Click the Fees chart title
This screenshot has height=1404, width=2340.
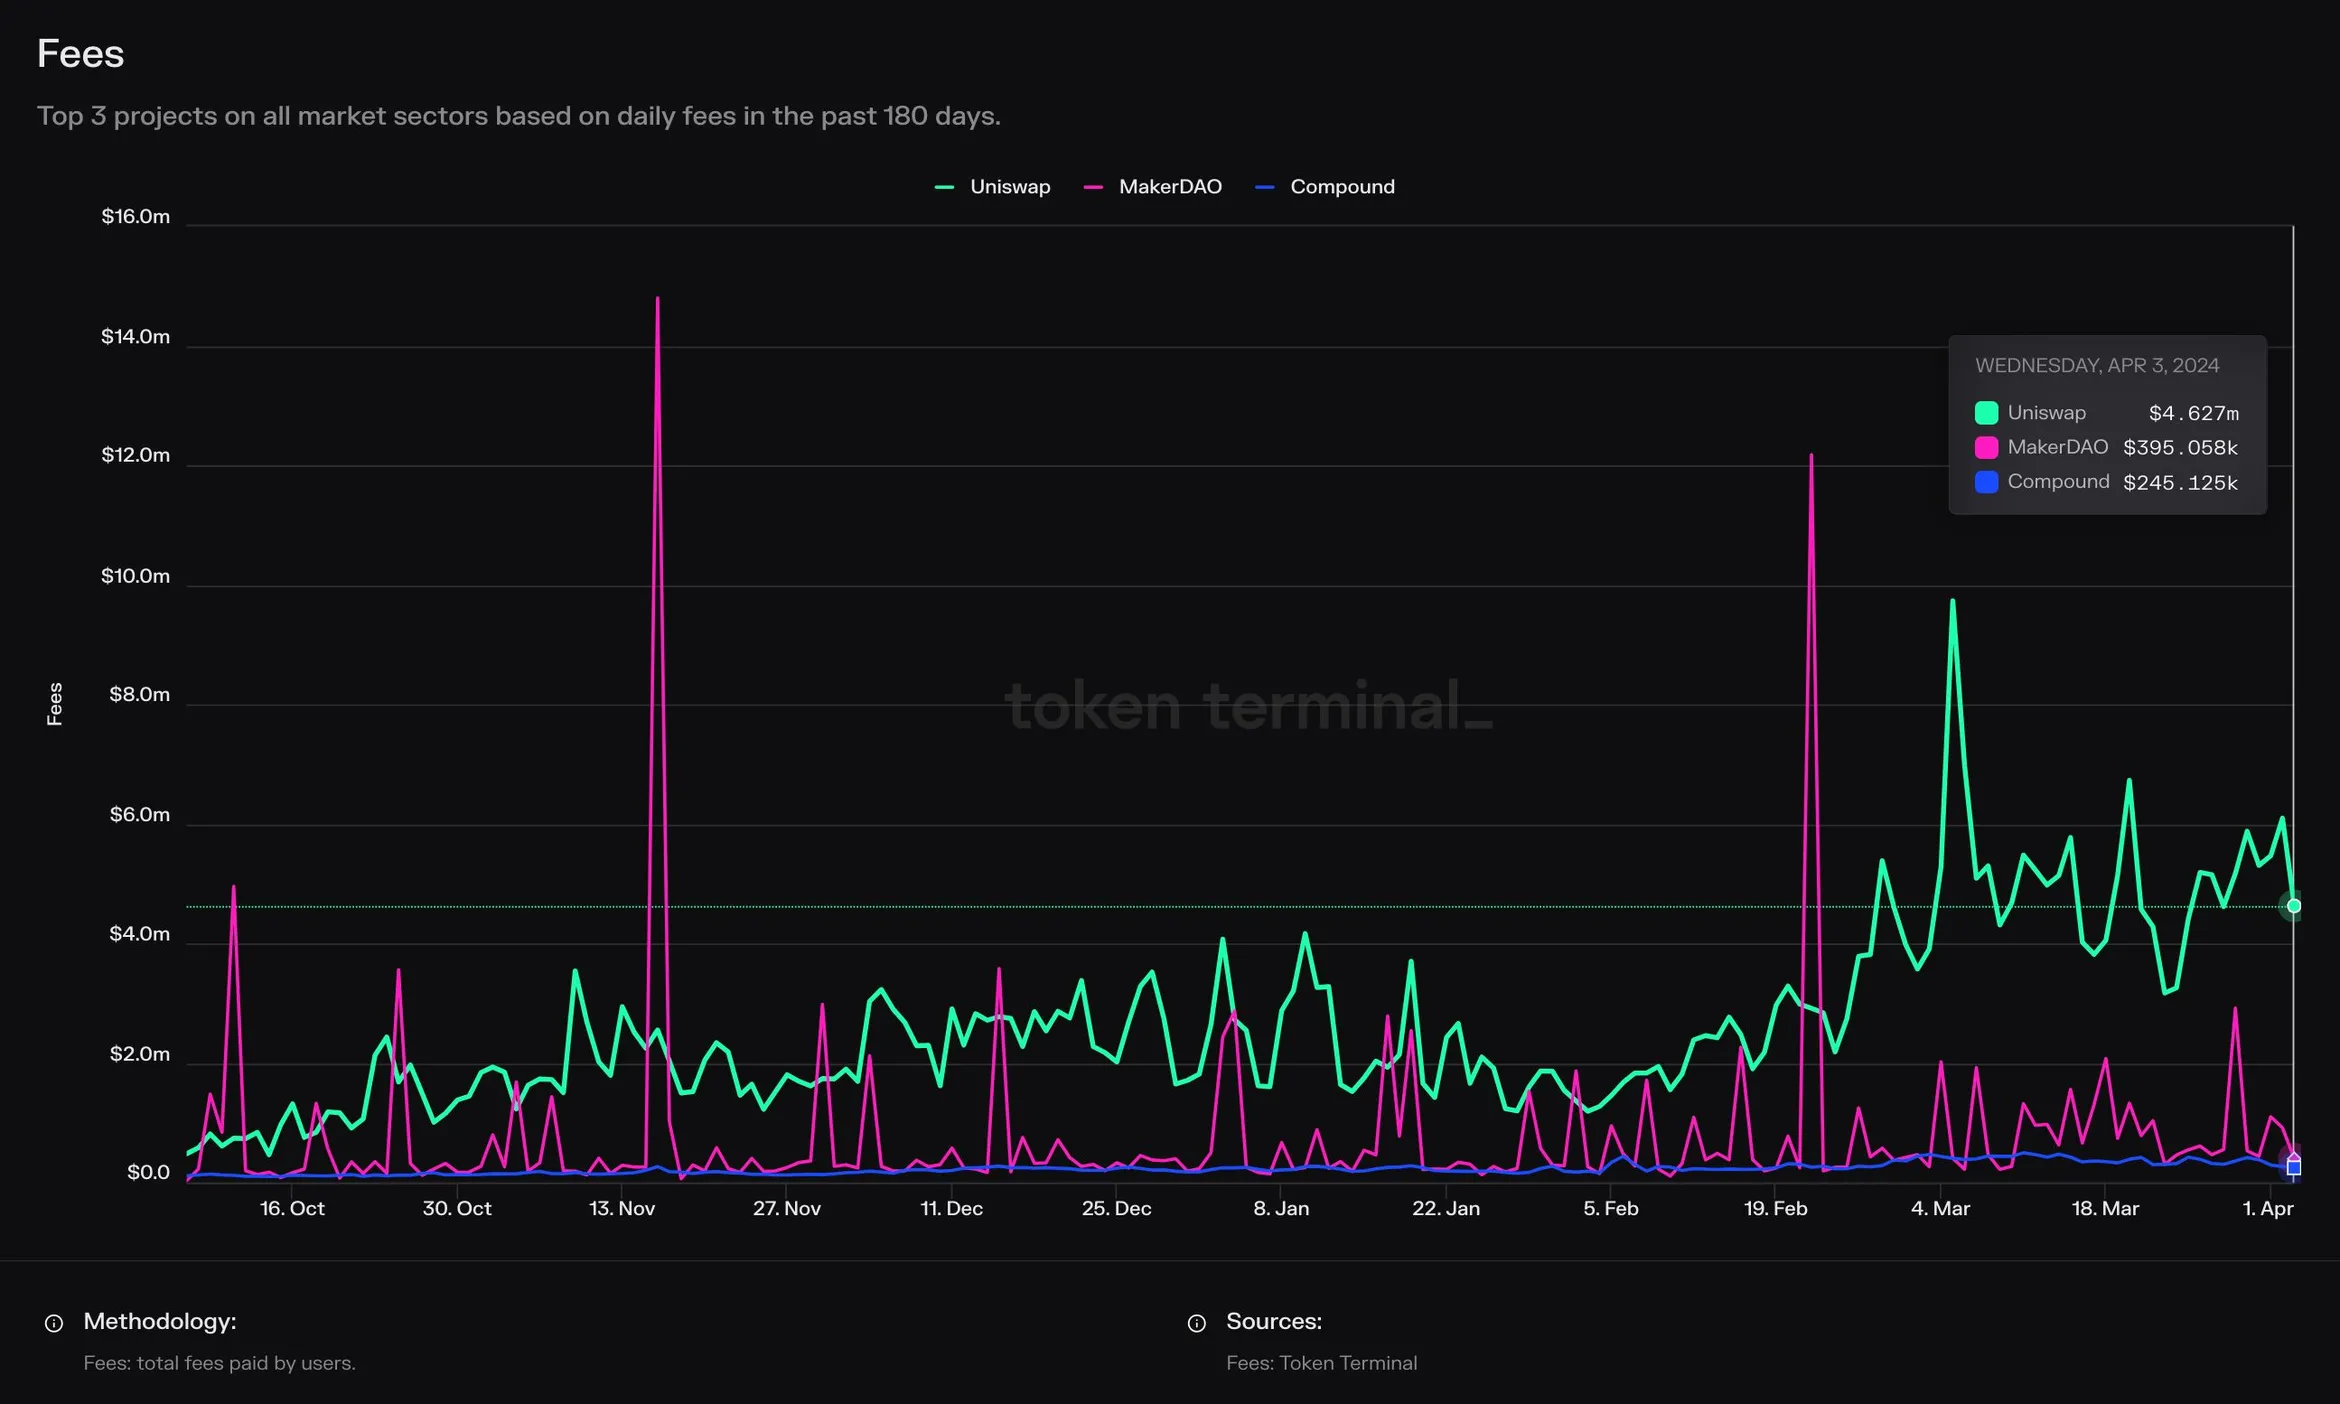80,54
